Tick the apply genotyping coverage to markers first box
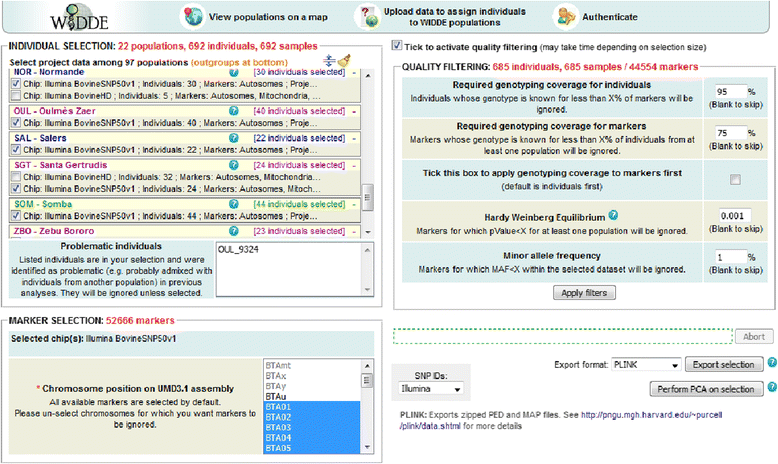This screenshot has width=778, height=464. pos(735,179)
